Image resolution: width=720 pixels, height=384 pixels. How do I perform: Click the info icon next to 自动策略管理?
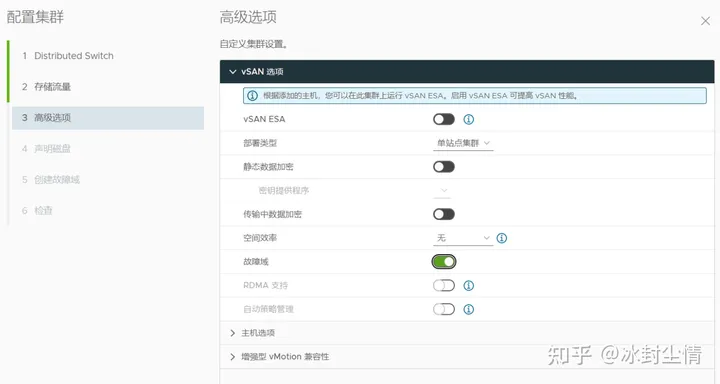pos(468,309)
